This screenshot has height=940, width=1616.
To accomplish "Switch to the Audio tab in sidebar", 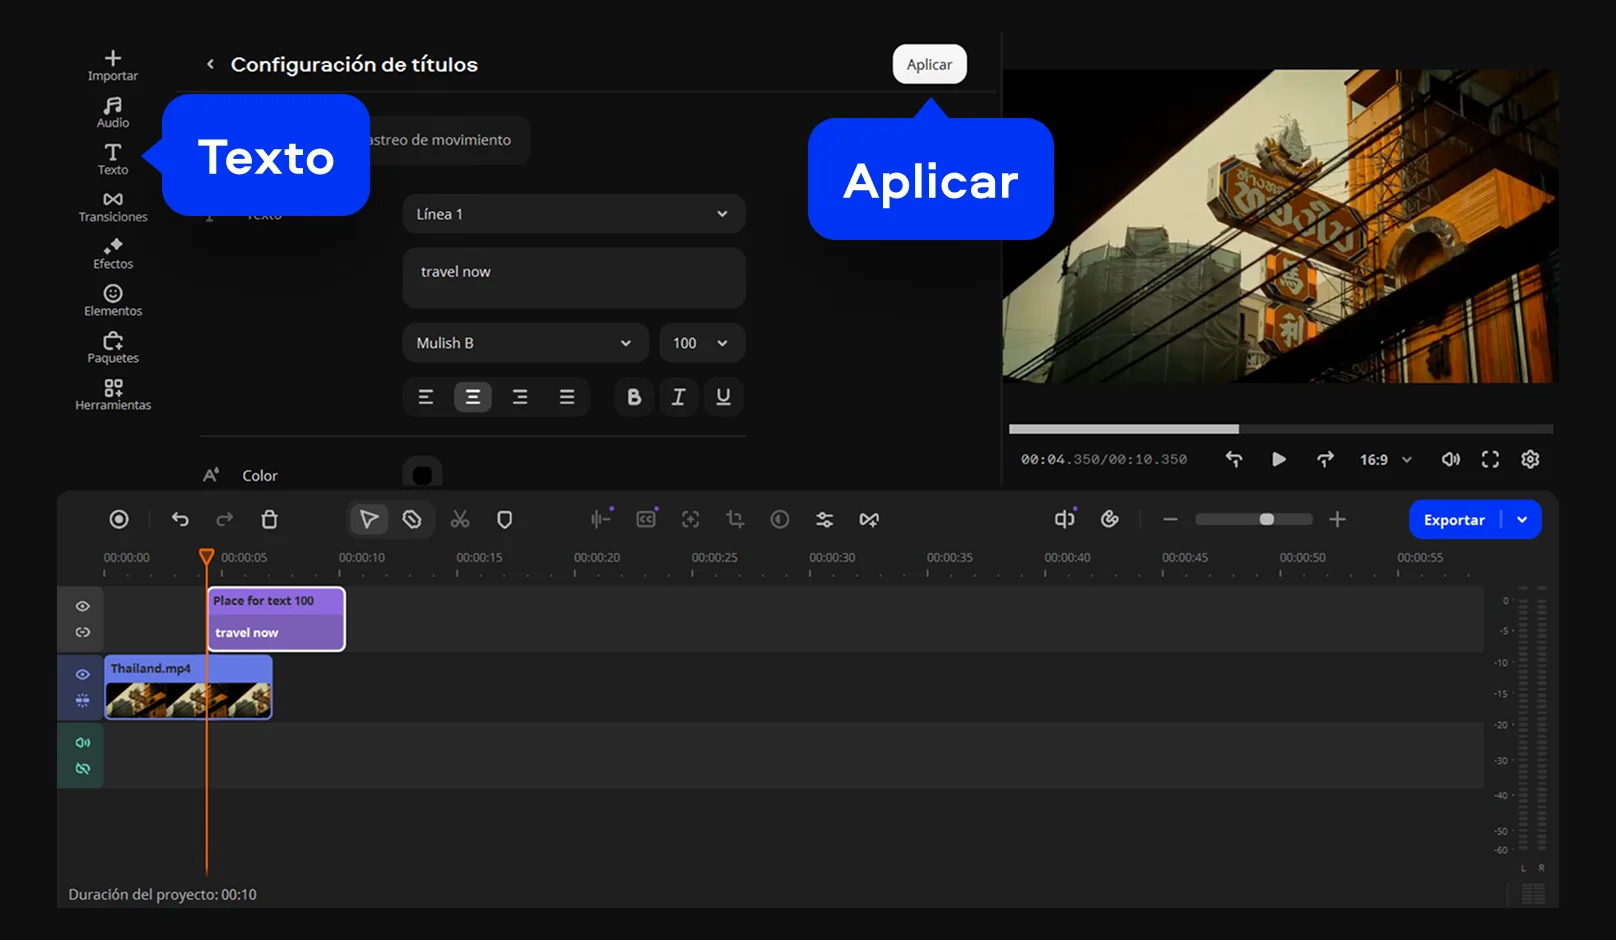I will point(113,113).
